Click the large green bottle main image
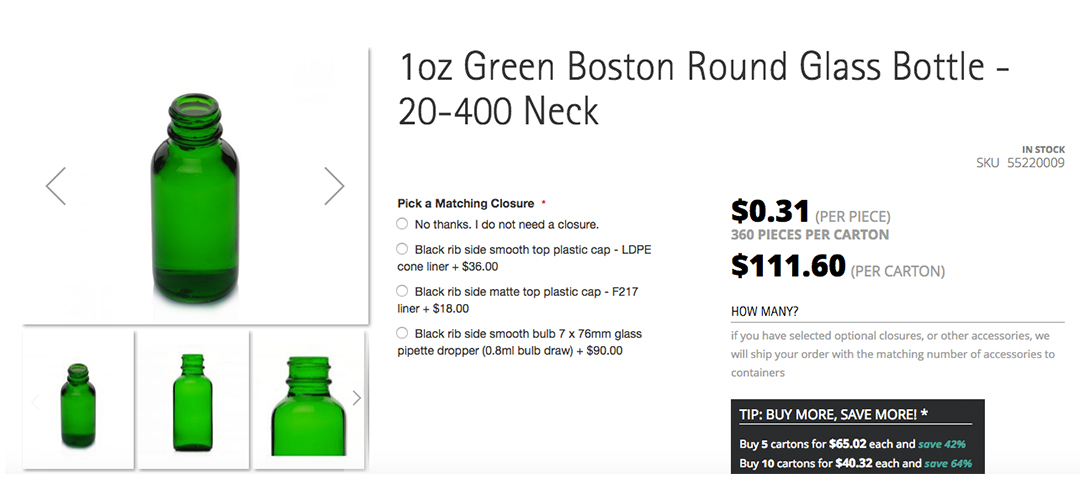The image size is (1080, 500). click(195, 186)
